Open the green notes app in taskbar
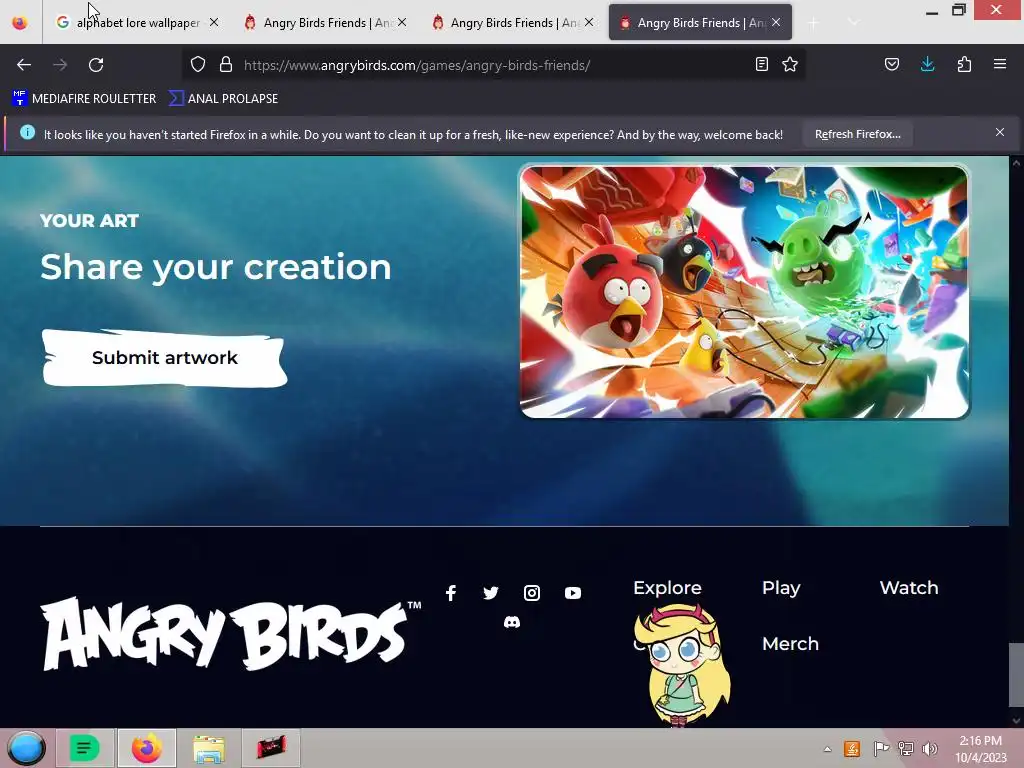This screenshot has height=768, width=1024. click(x=84, y=748)
